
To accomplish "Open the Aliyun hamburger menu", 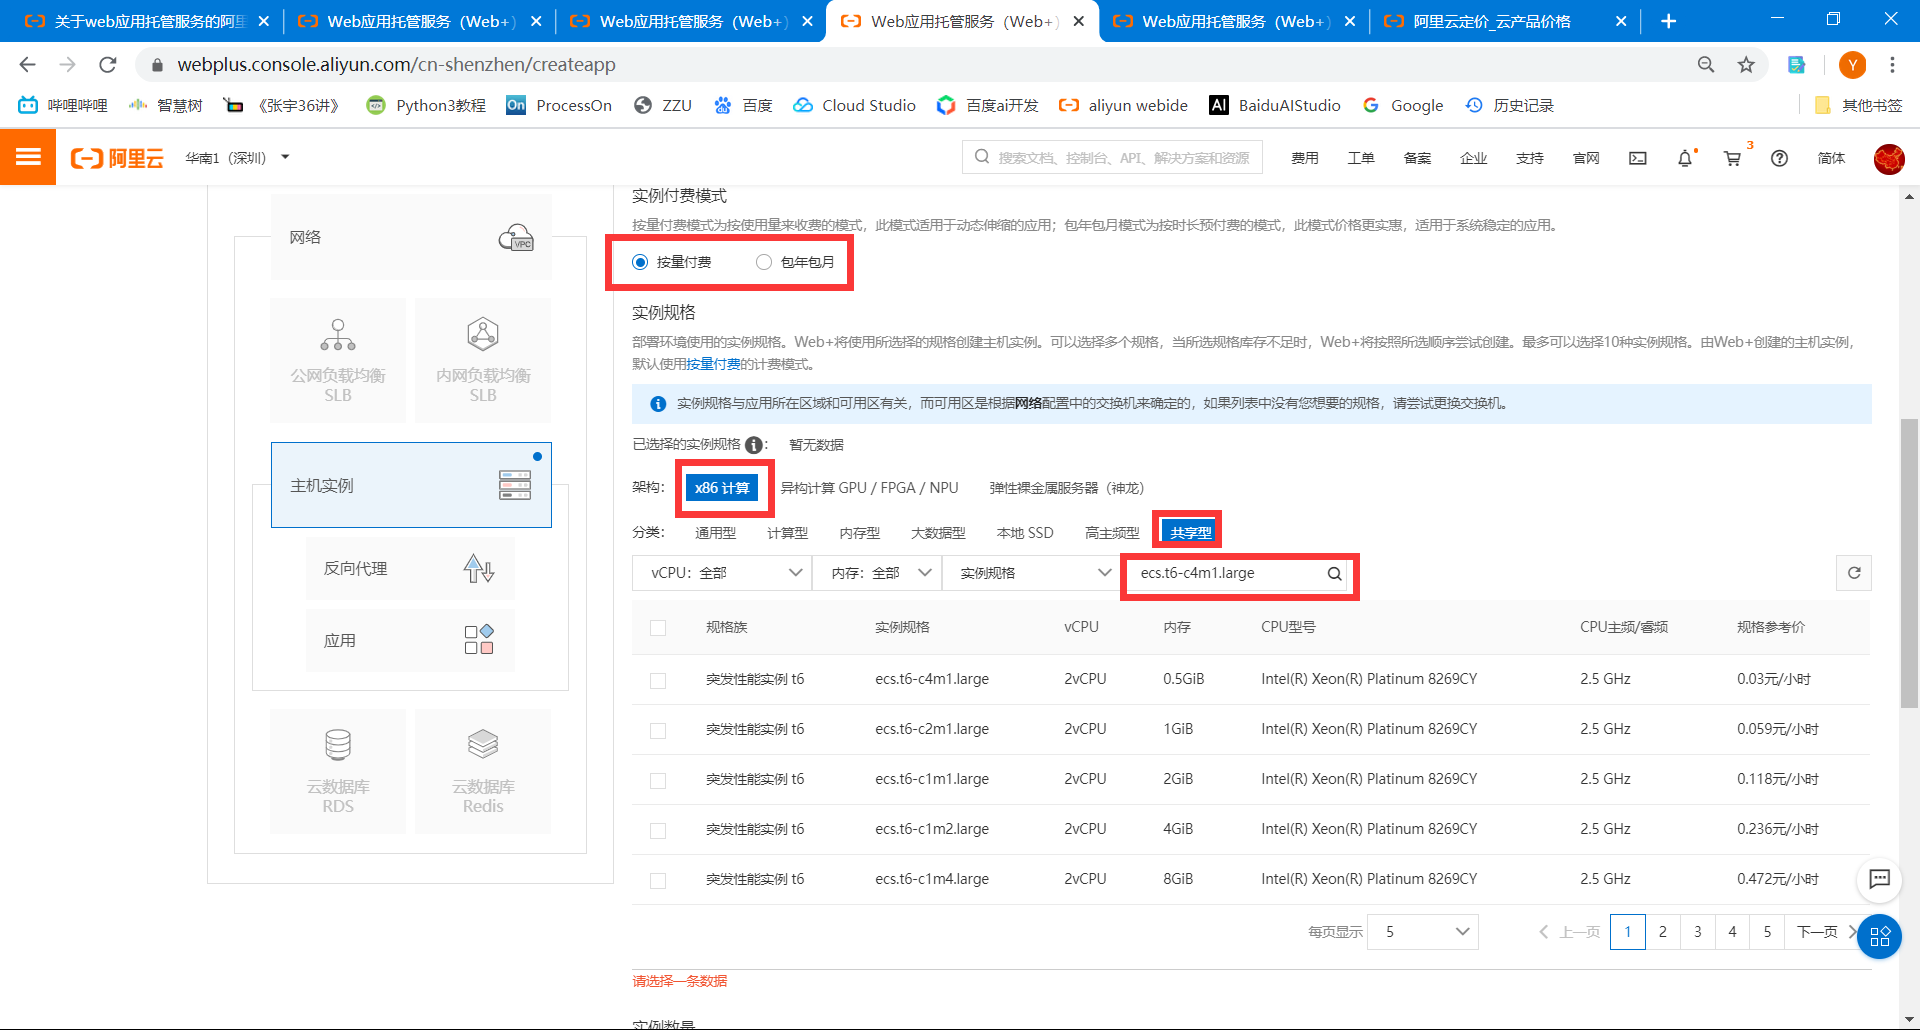I will click(28, 157).
